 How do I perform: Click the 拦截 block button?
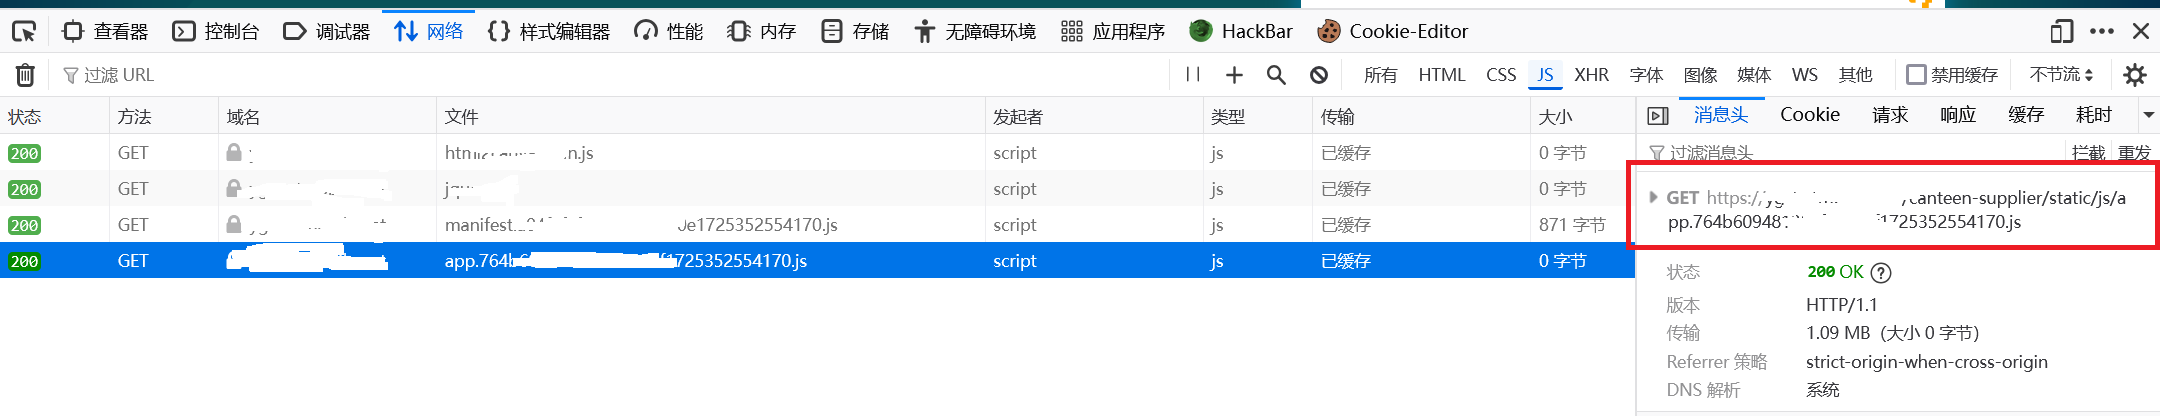2088,153
